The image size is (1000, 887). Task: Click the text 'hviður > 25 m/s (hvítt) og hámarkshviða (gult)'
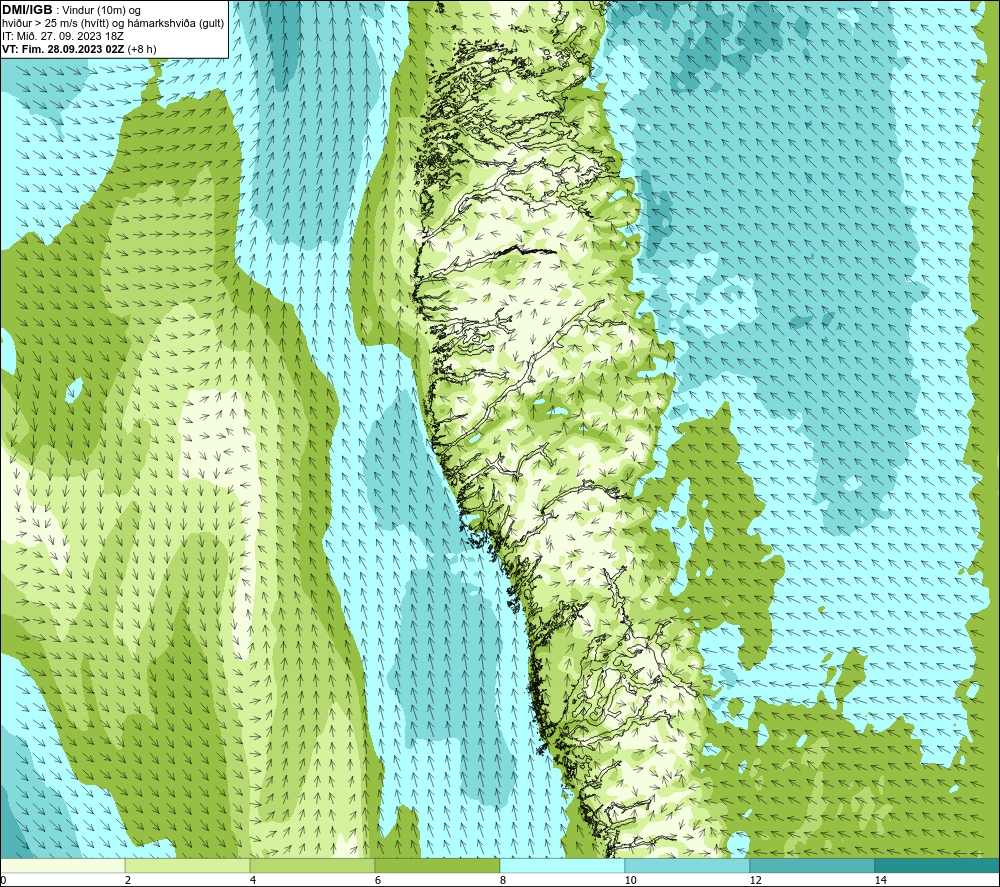tap(113, 23)
